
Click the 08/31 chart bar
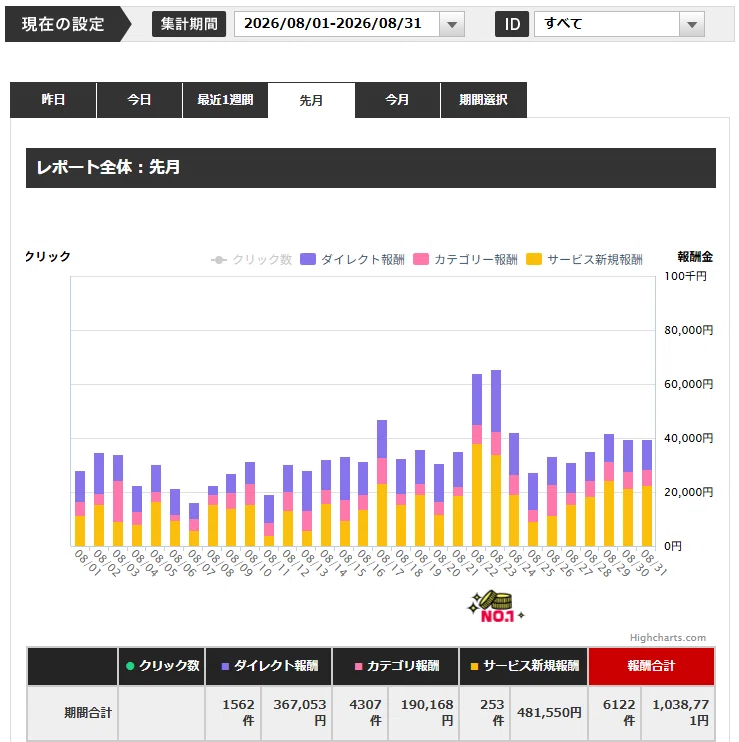click(x=647, y=493)
